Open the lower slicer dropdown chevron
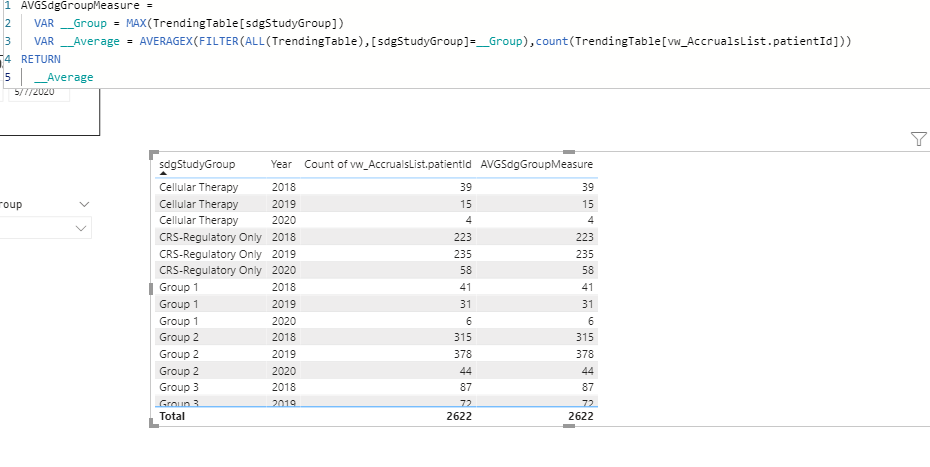 coord(81,228)
